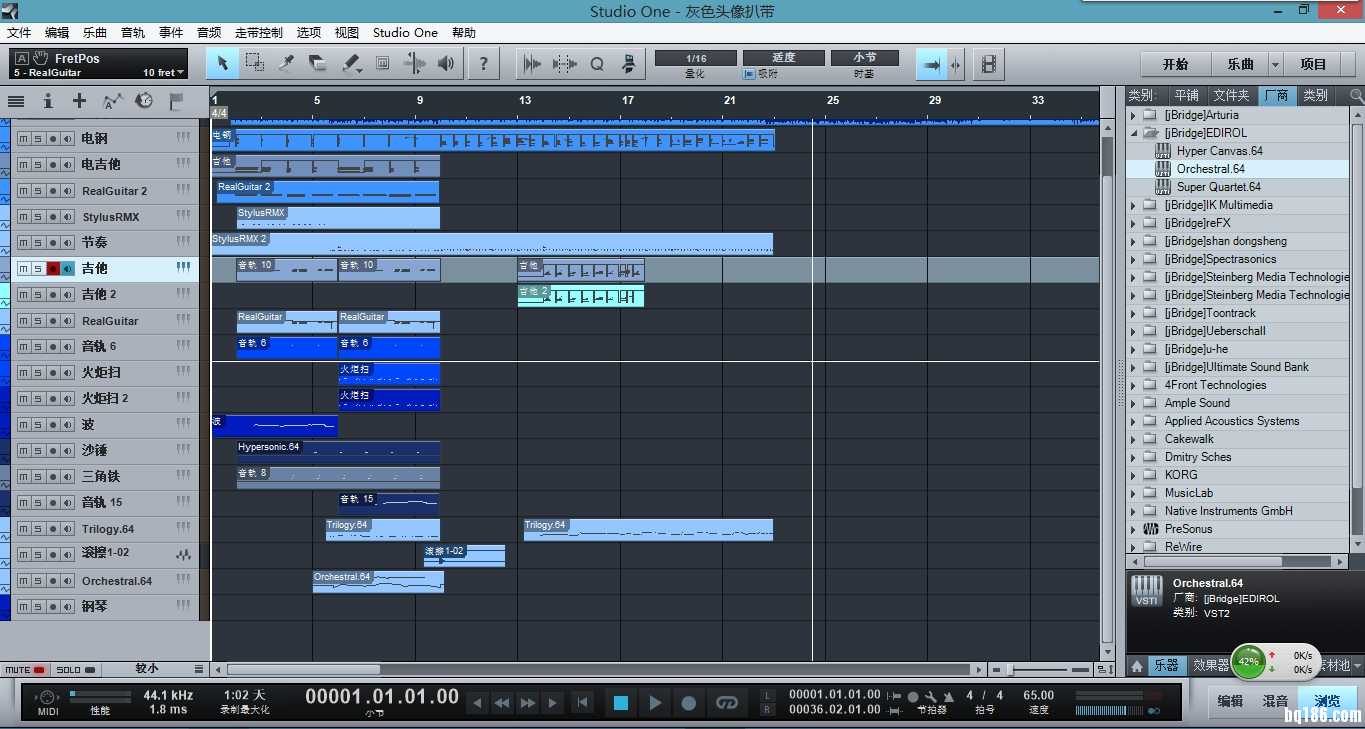Toggle monitor on RealGuitar 2 track
Image resolution: width=1365 pixels, height=729 pixels.
point(68,190)
